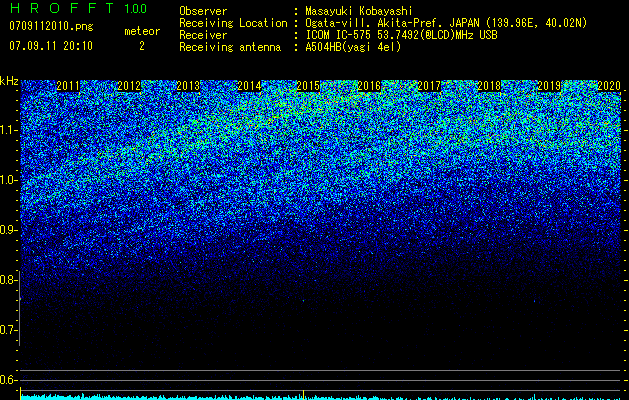Click the A504HB(yagi 4el) antenna text
The width and height of the screenshot is (629, 400).
pos(353,47)
